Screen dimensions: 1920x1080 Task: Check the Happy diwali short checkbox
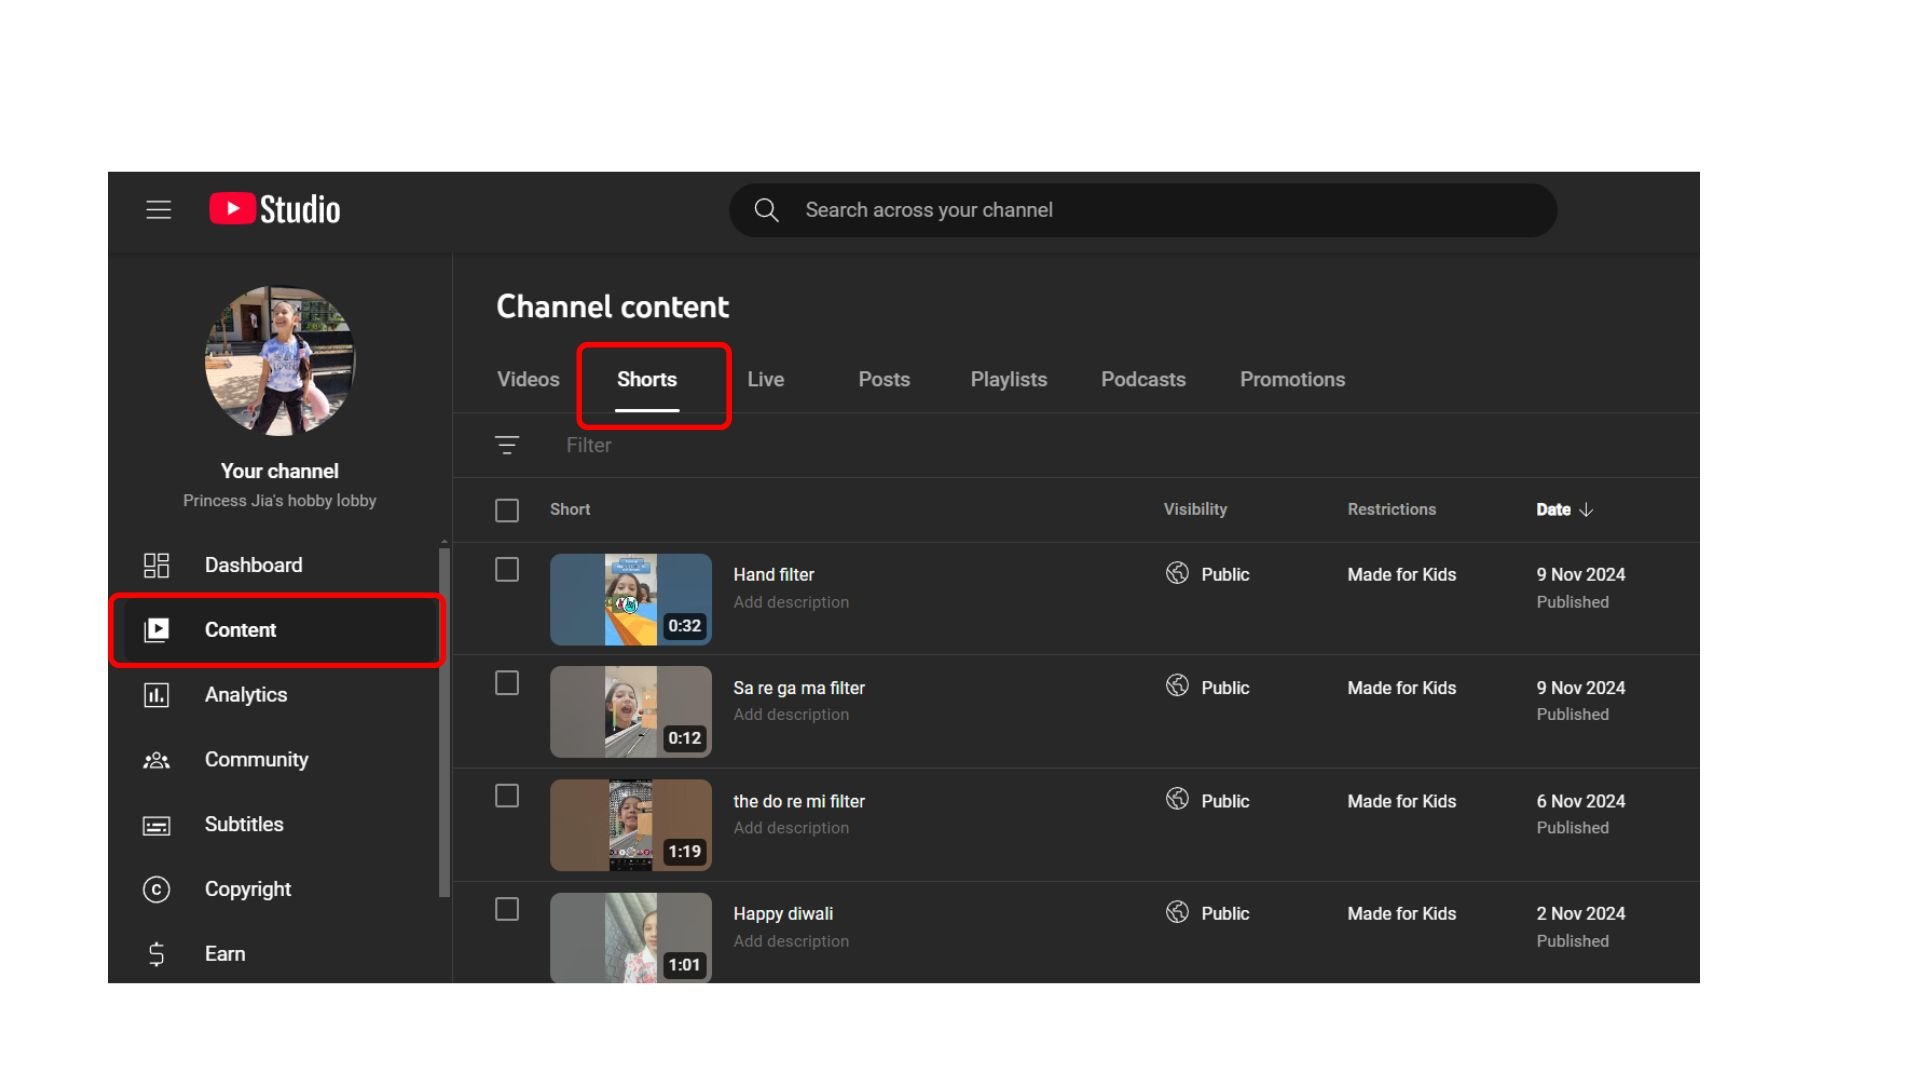507,909
